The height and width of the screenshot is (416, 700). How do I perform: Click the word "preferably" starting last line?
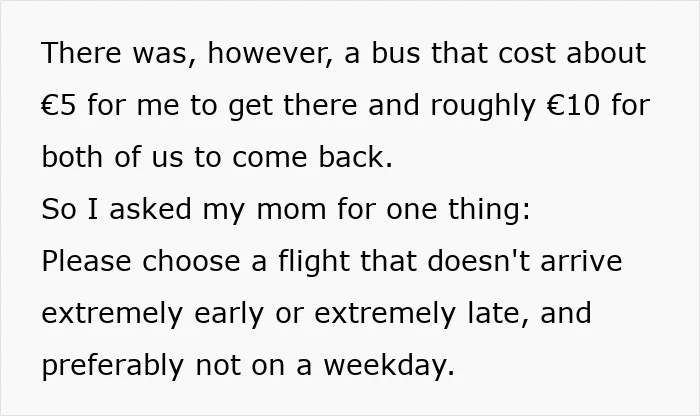(112, 366)
